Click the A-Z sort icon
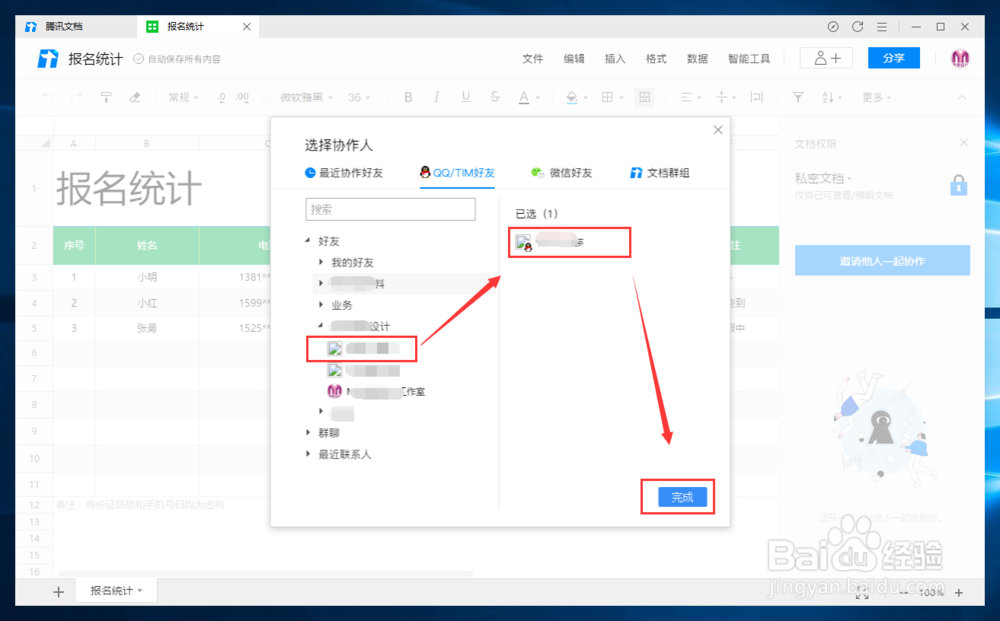The image size is (1000, 621). (x=829, y=97)
